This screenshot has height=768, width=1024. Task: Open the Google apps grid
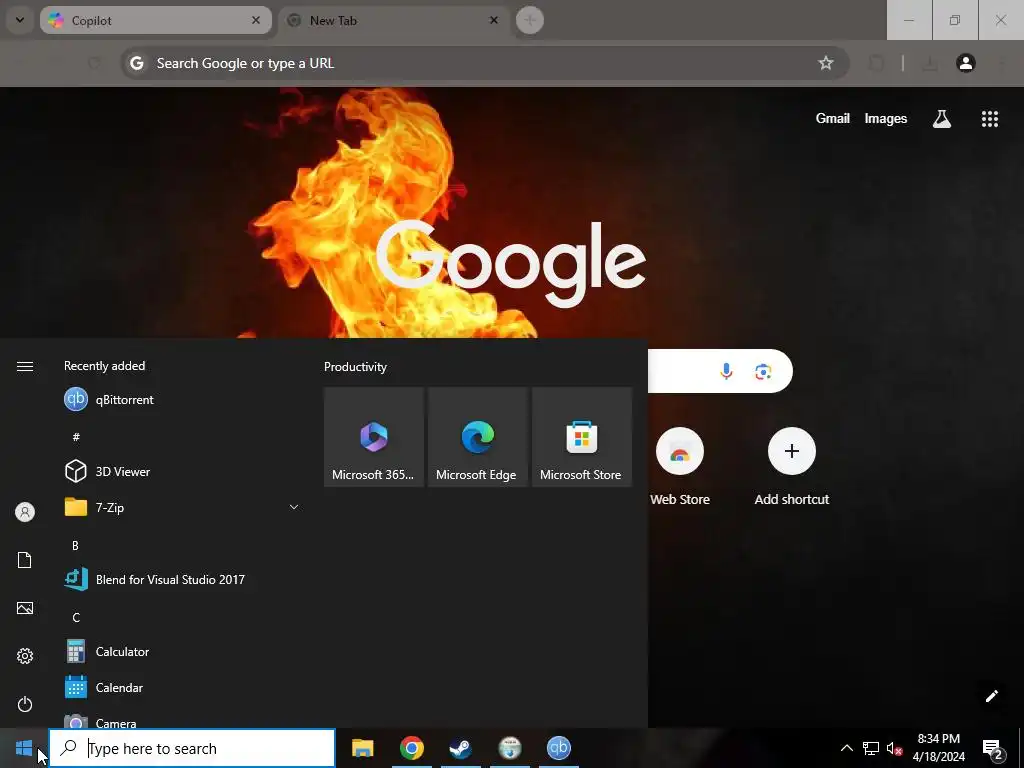[989, 119]
